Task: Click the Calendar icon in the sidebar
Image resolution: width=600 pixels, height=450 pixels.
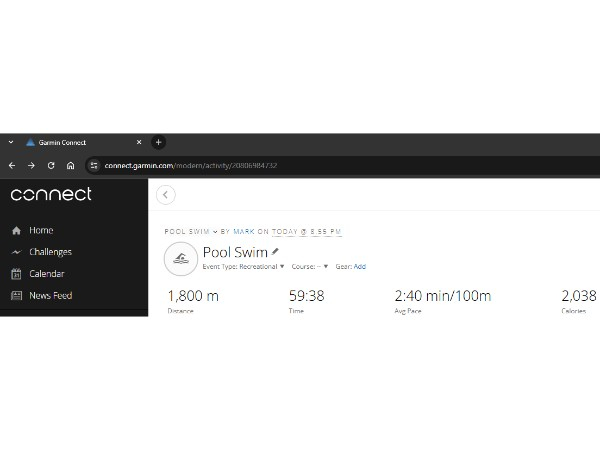Action: click(16, 274)
